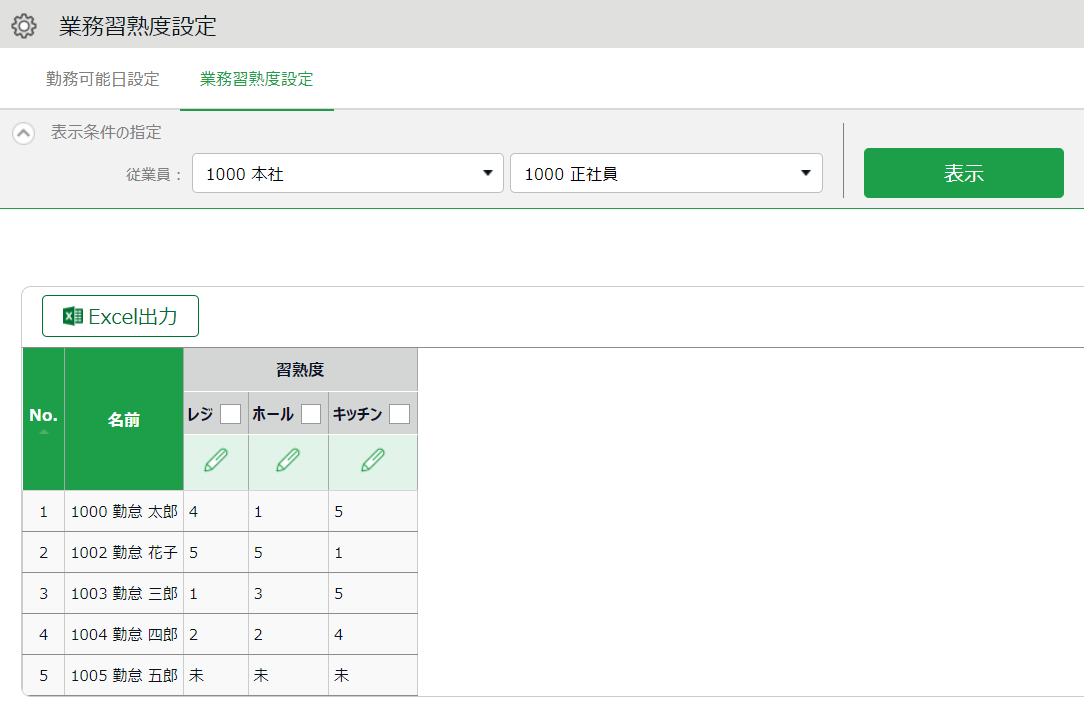
Task: Click the pencil edit icon under レジ
Action: 216,460
